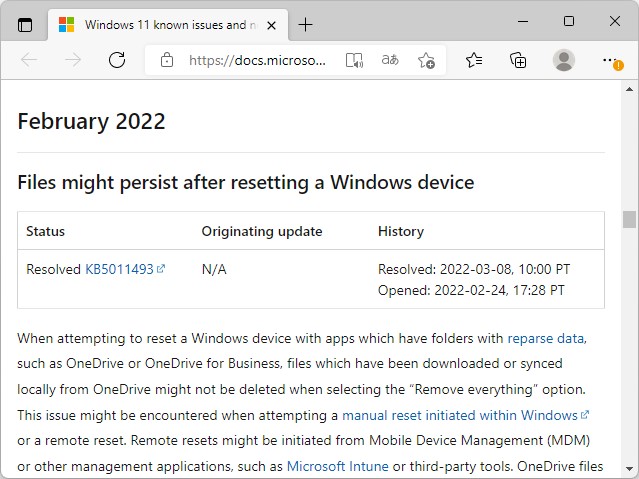The height and width of the screenshot is (479, 639).
Task: Close the Windows 11 known issues tab
Action: (271, 25)
